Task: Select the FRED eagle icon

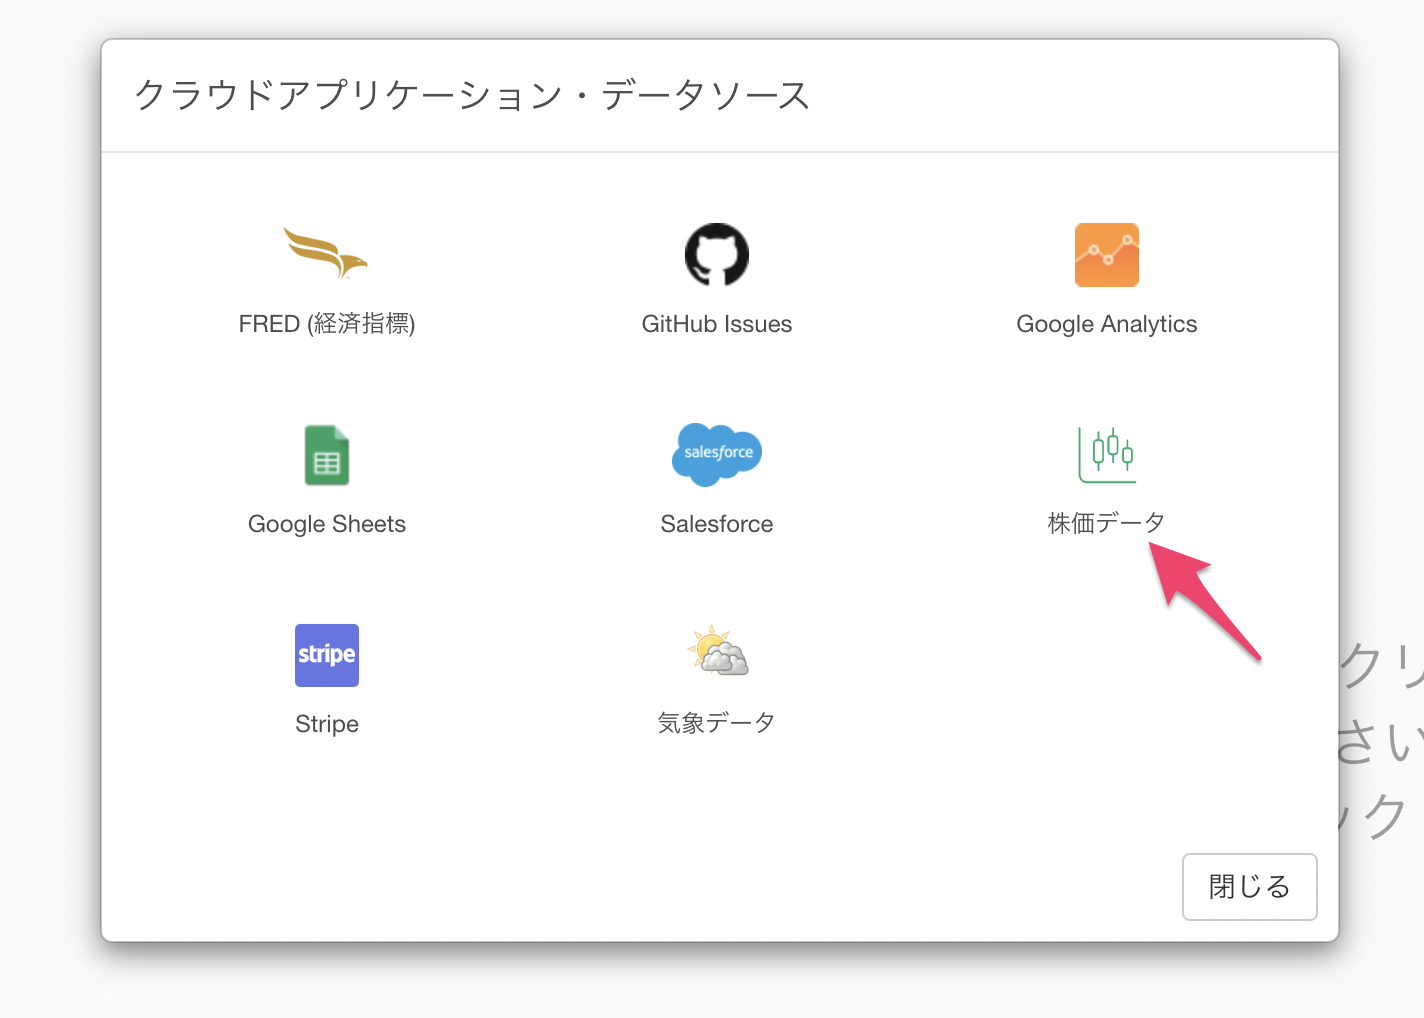Action: pos(326,253)
